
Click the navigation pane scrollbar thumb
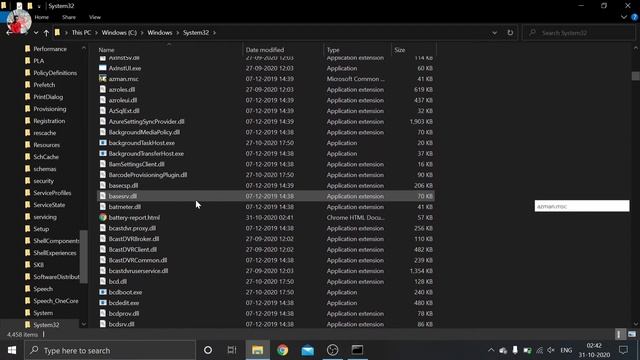84,257
